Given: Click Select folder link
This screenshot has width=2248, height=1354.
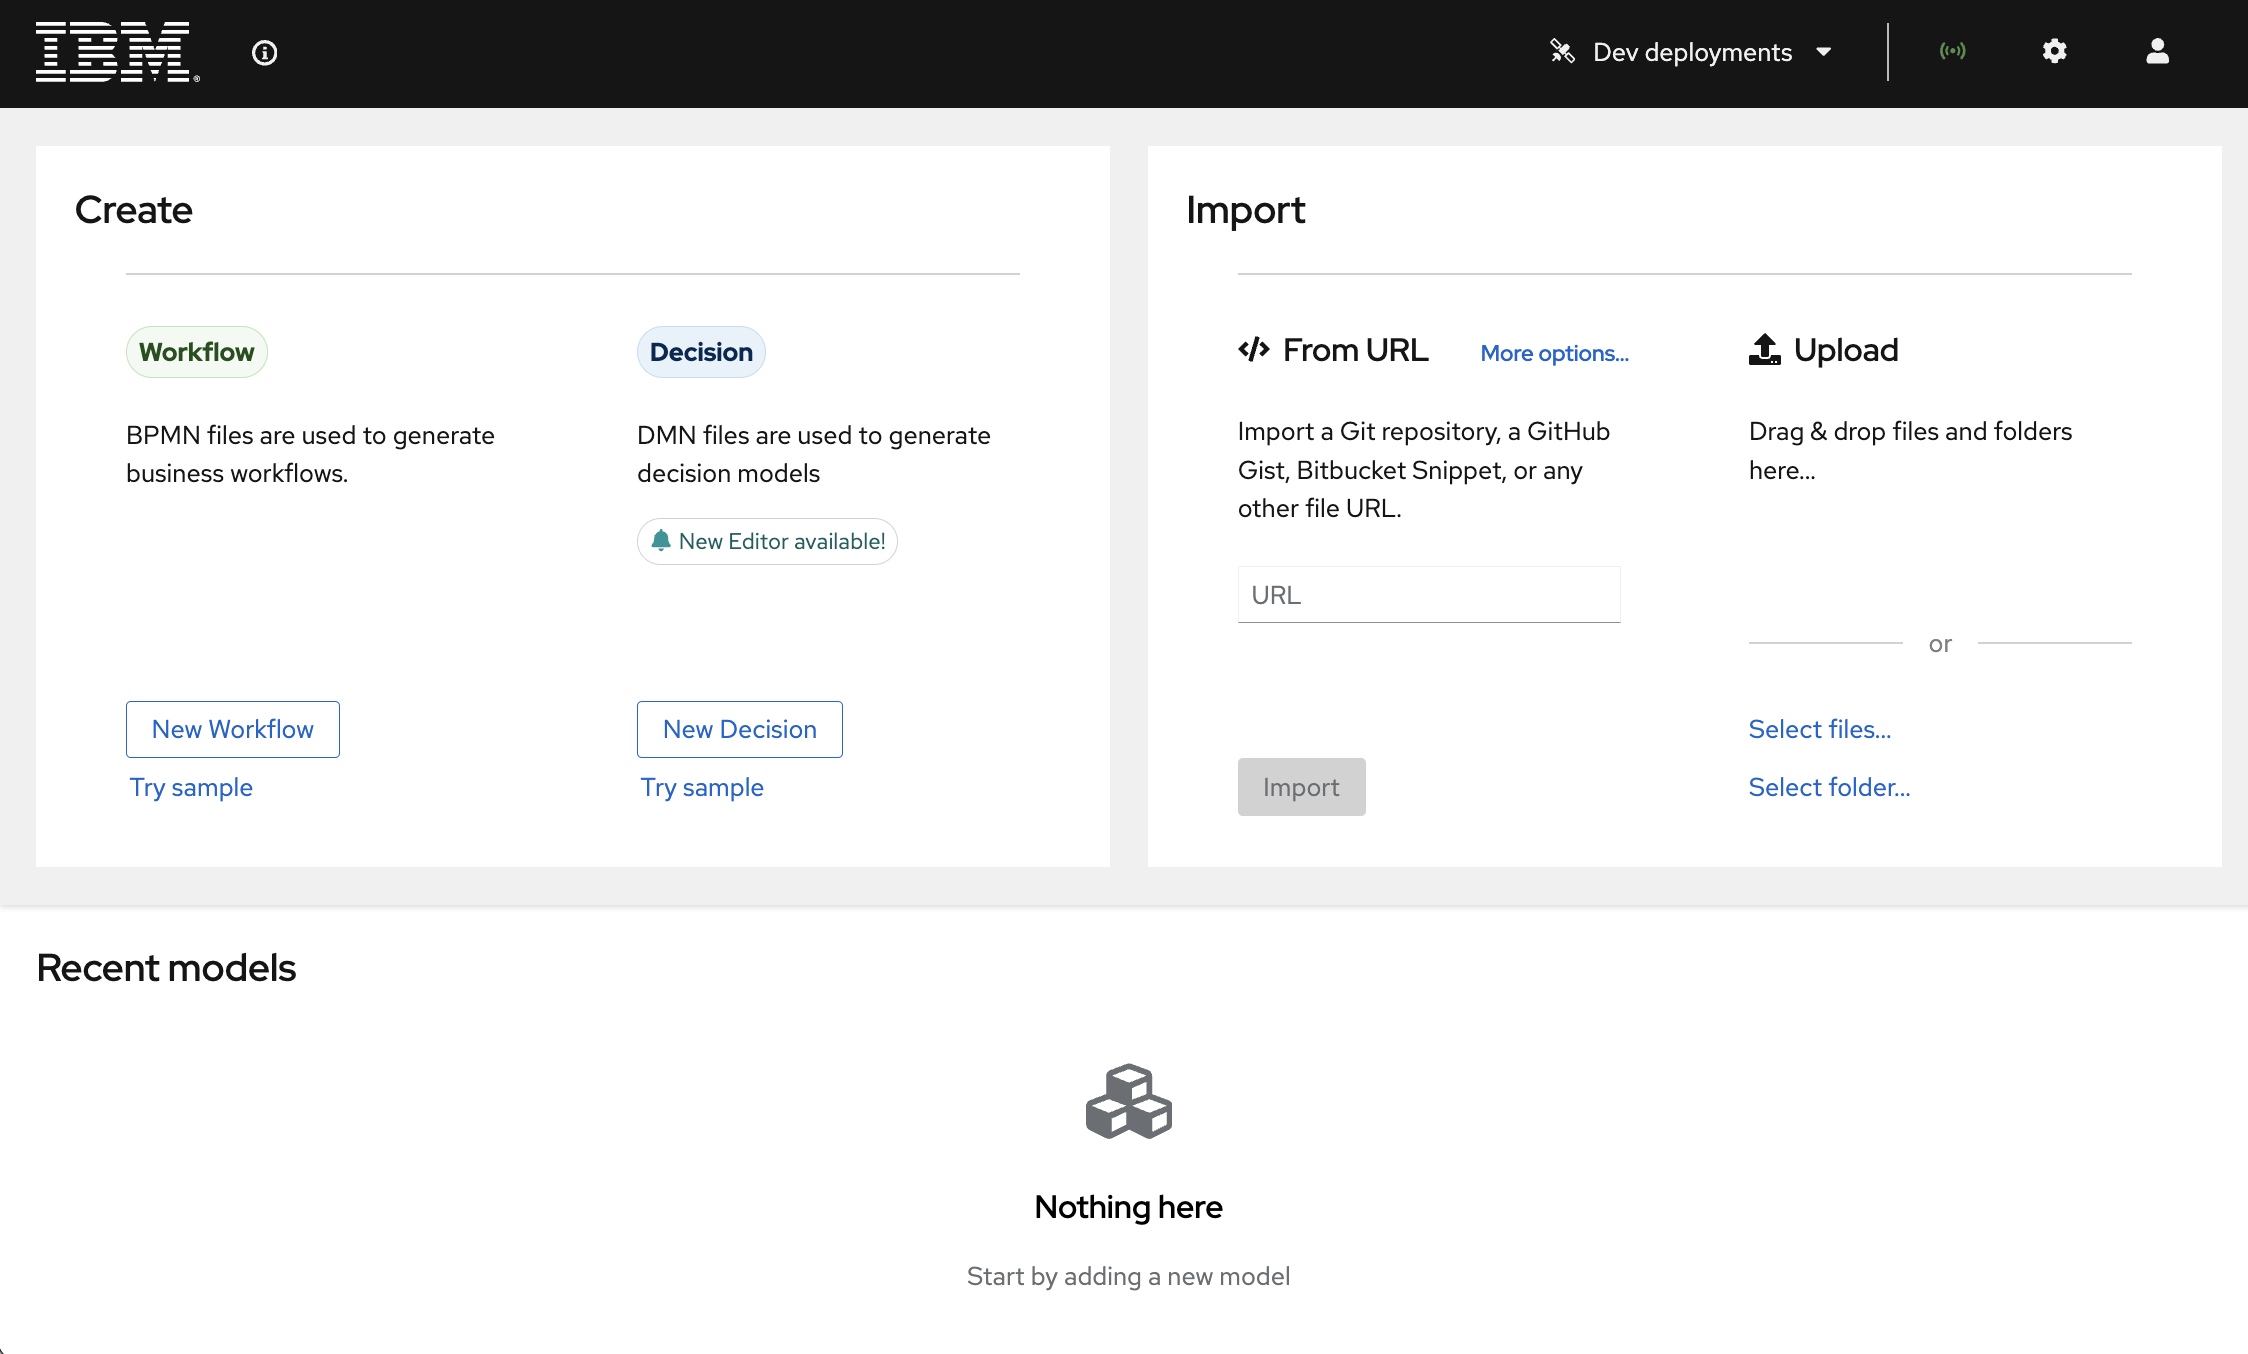Looking at the screenshot, I should pos(1829,787).
